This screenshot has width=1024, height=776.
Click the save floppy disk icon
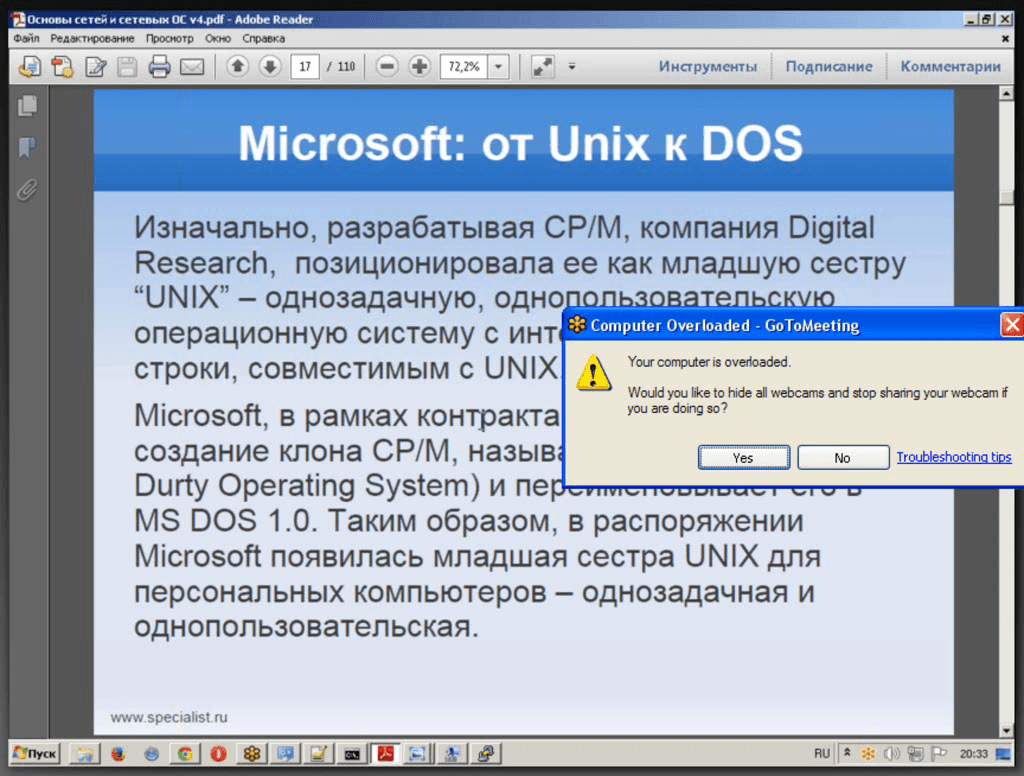127,67
